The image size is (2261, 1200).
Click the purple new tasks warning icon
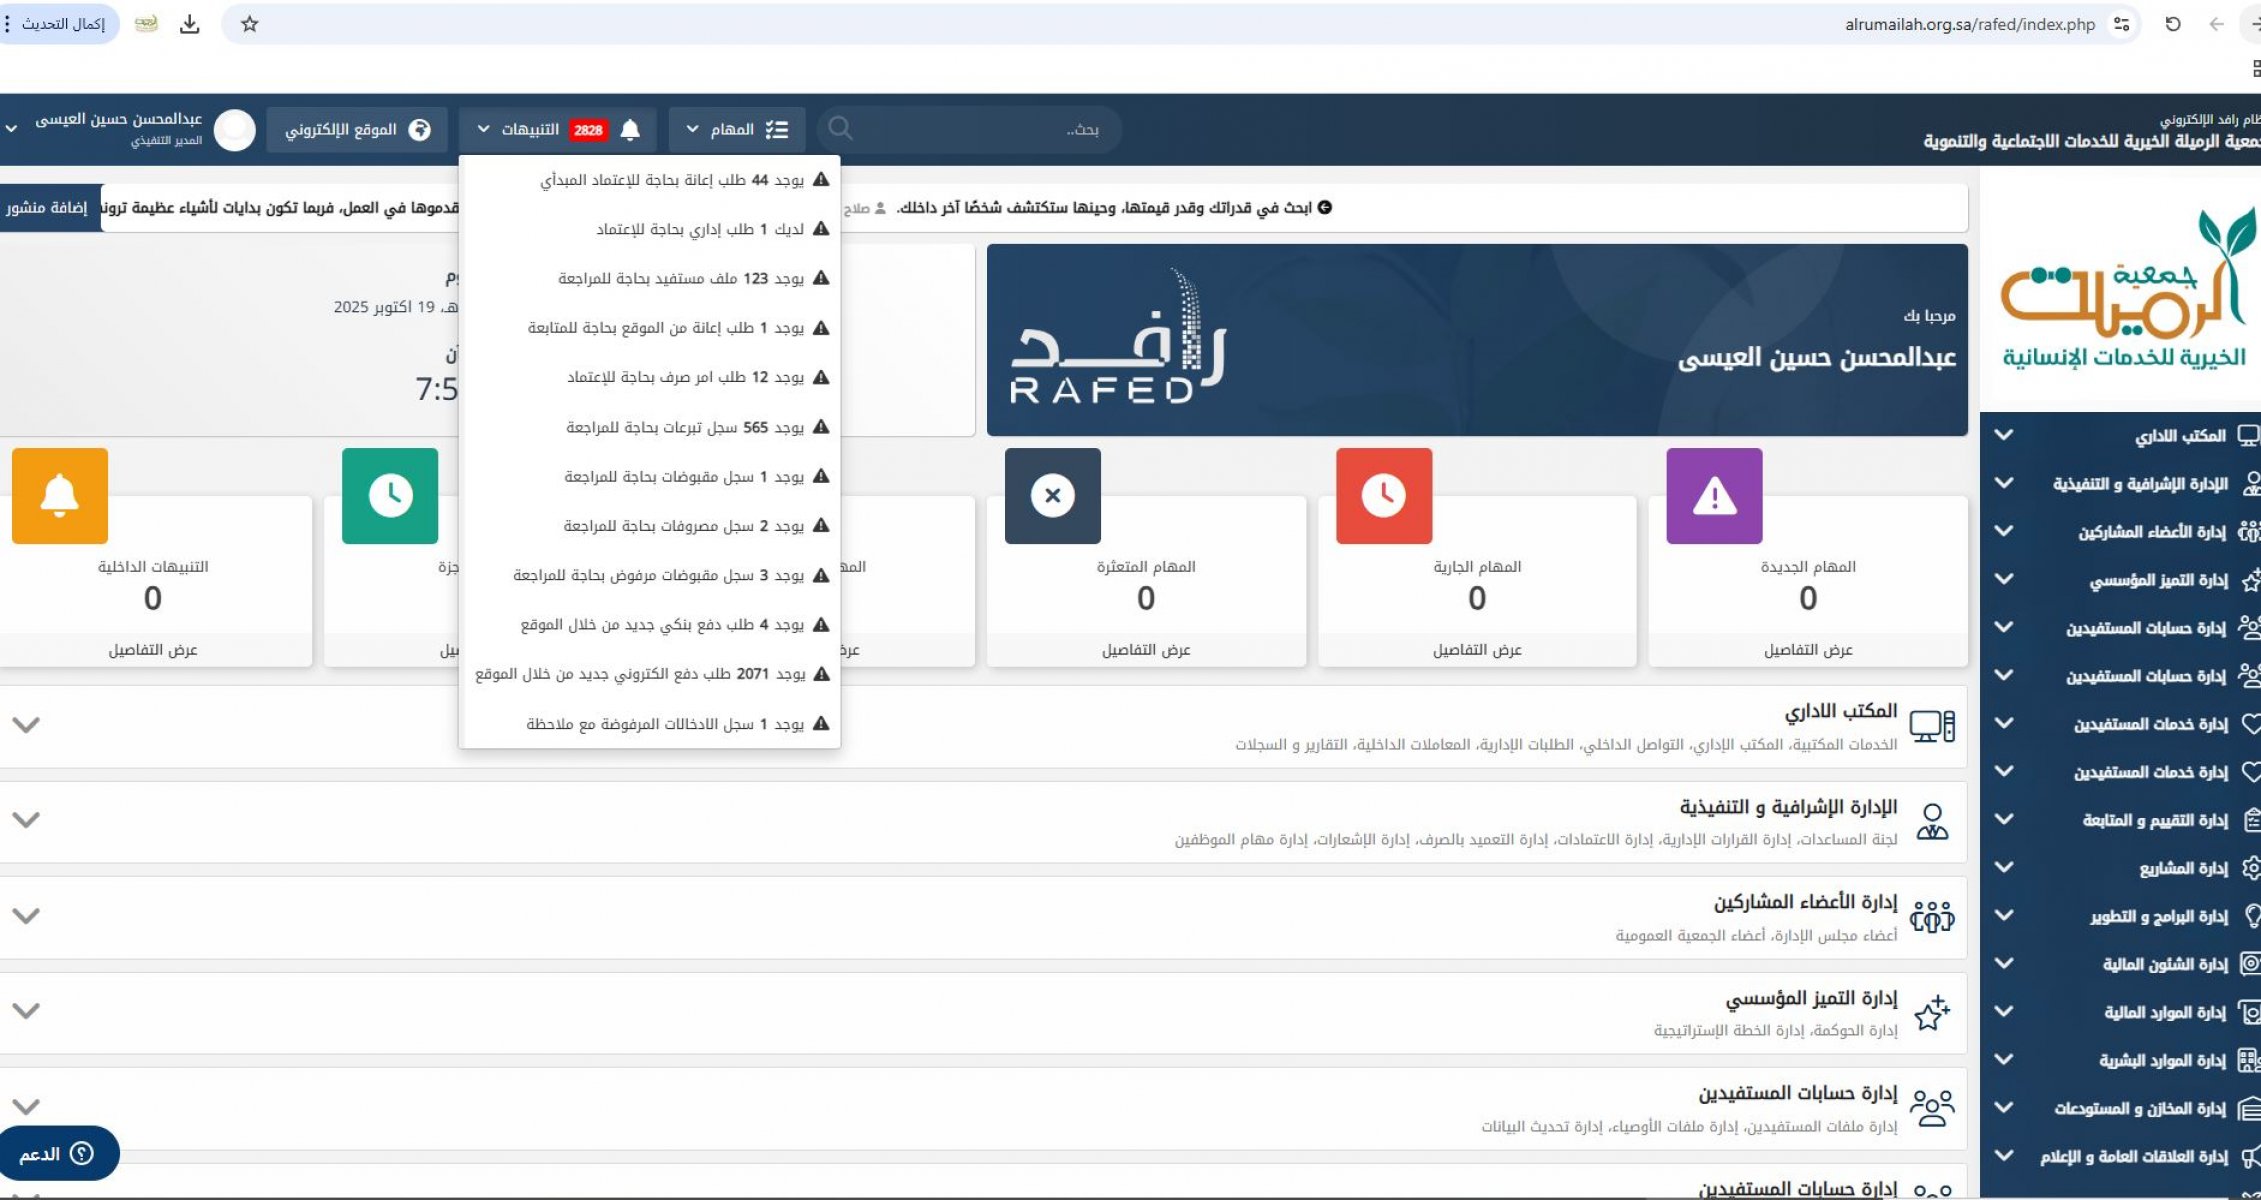(x=1714, y=496)
